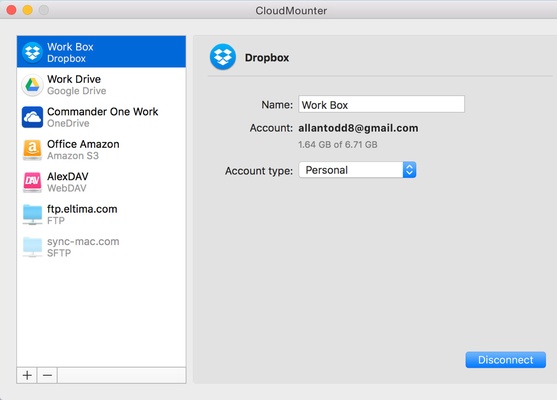Image resolution: width=557 pixels, height=400 pixels.
Task: Click the large Dropbox logo in details header
Action: (223, 57)
